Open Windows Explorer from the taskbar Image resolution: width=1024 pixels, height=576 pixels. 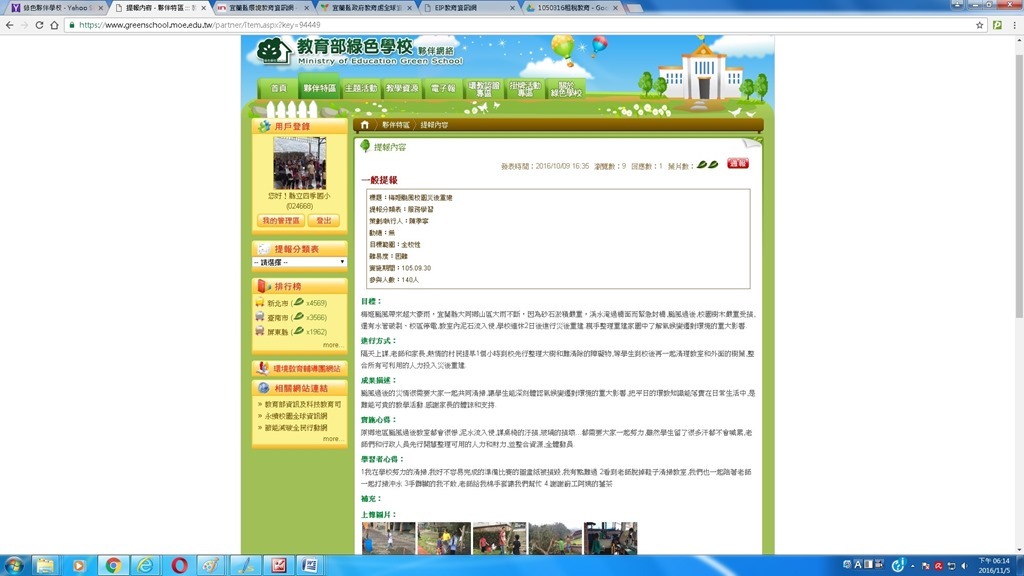point(45,565)
